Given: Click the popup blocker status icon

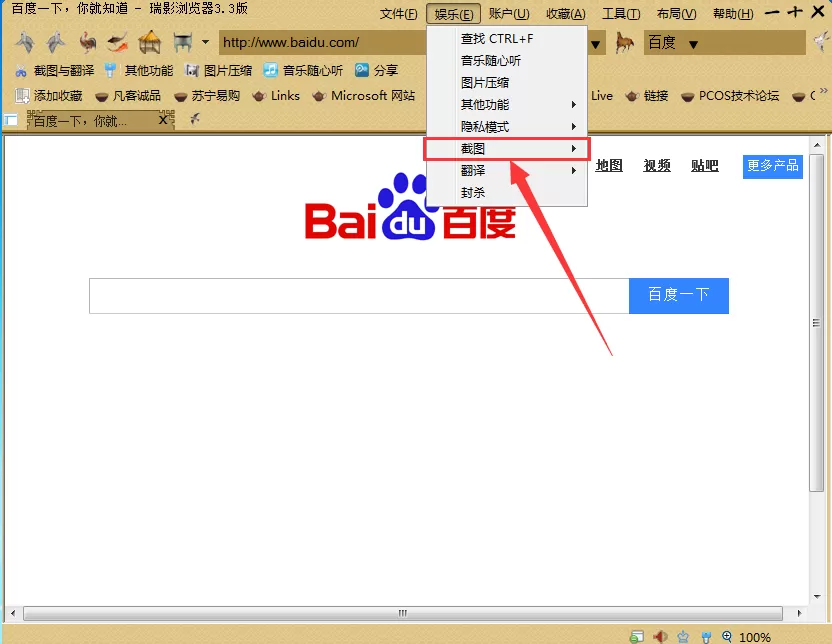Looking at the screenshot, I should [637, 637].
